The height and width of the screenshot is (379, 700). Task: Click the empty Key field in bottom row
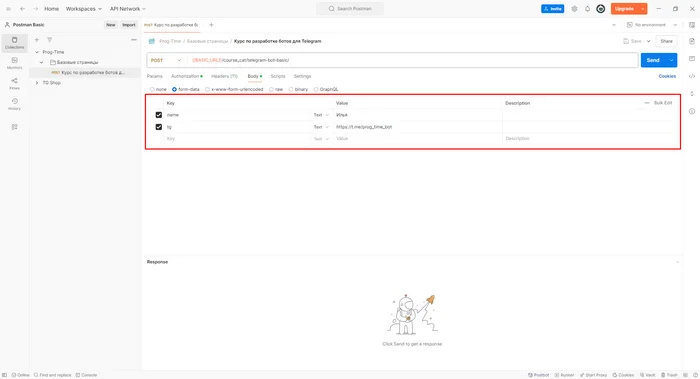[x=237, y=139]
